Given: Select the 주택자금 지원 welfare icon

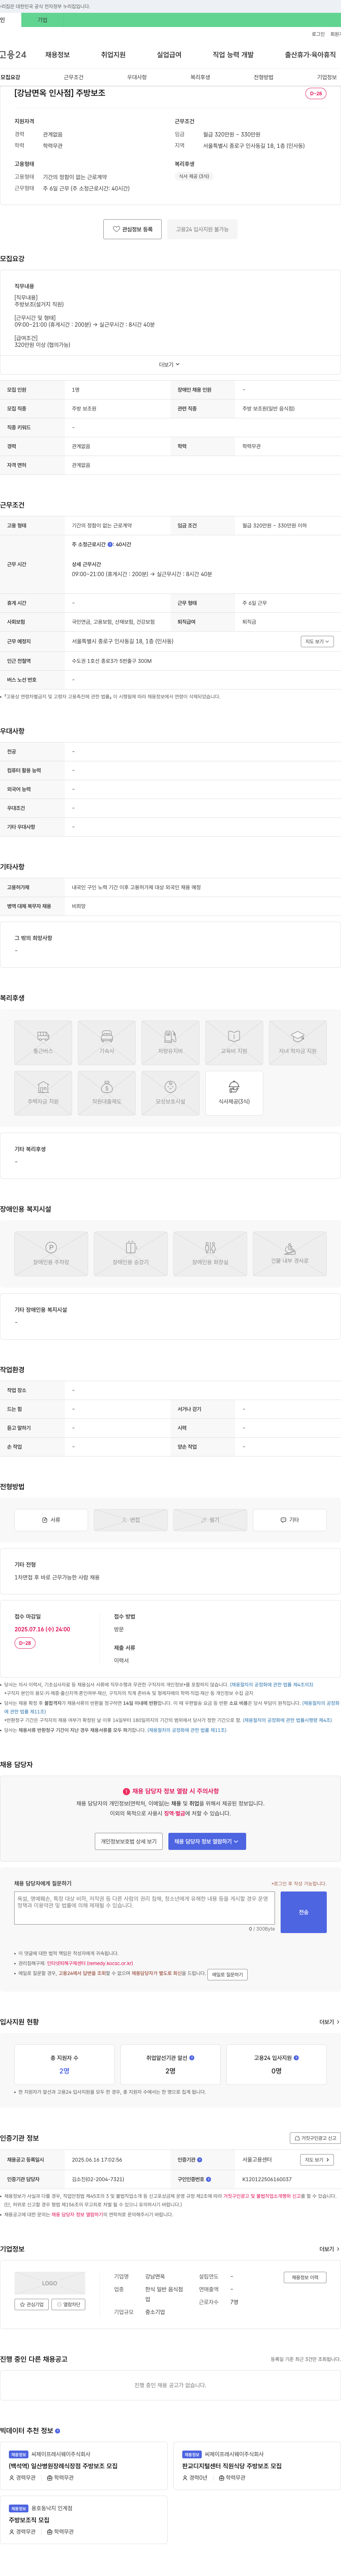Looking at the screenshot, I should point(43,1093).
